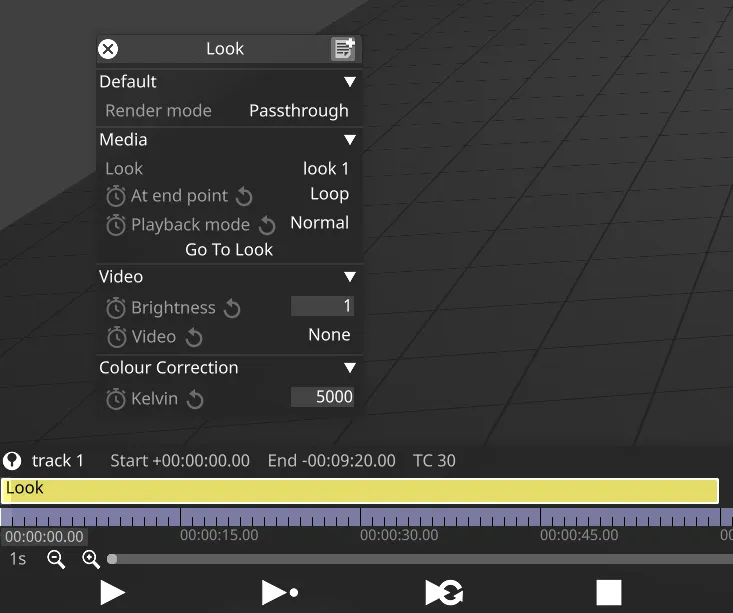The height and width of the screenshot is (613, 733).
Task: Collapse the Media section
Action: 350,140
